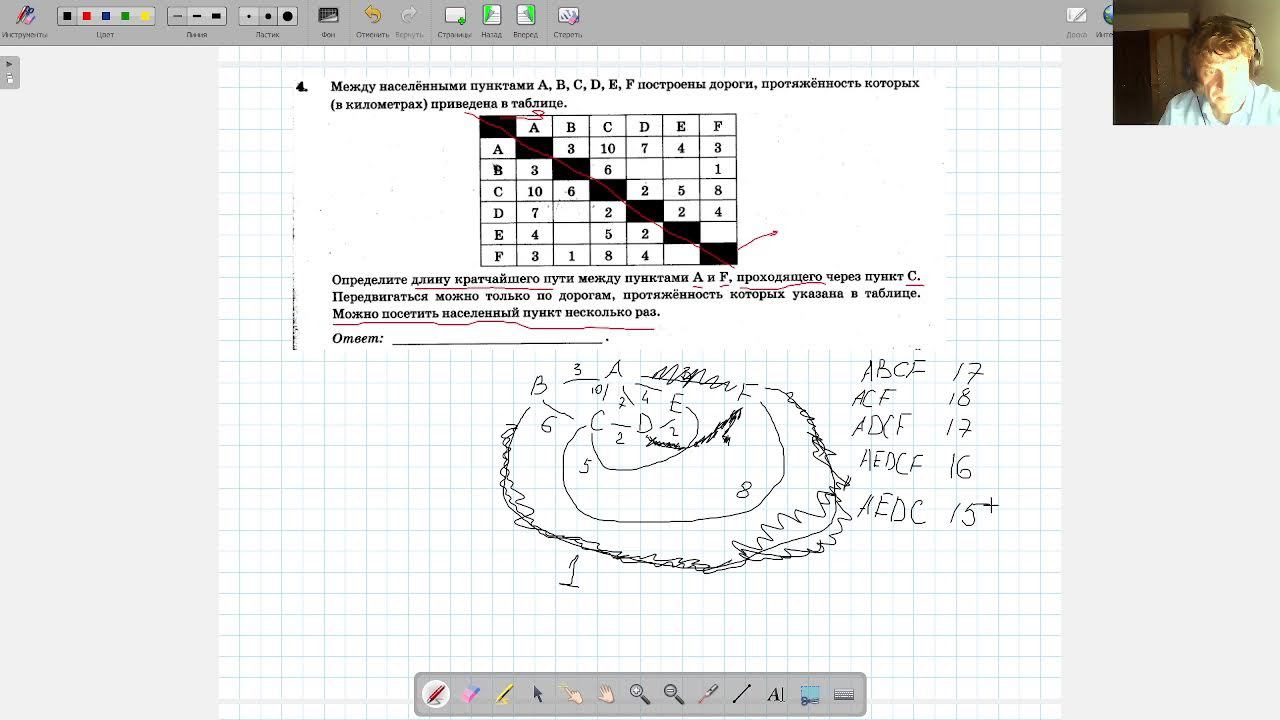Activate the Laser pointer tool

708,694
